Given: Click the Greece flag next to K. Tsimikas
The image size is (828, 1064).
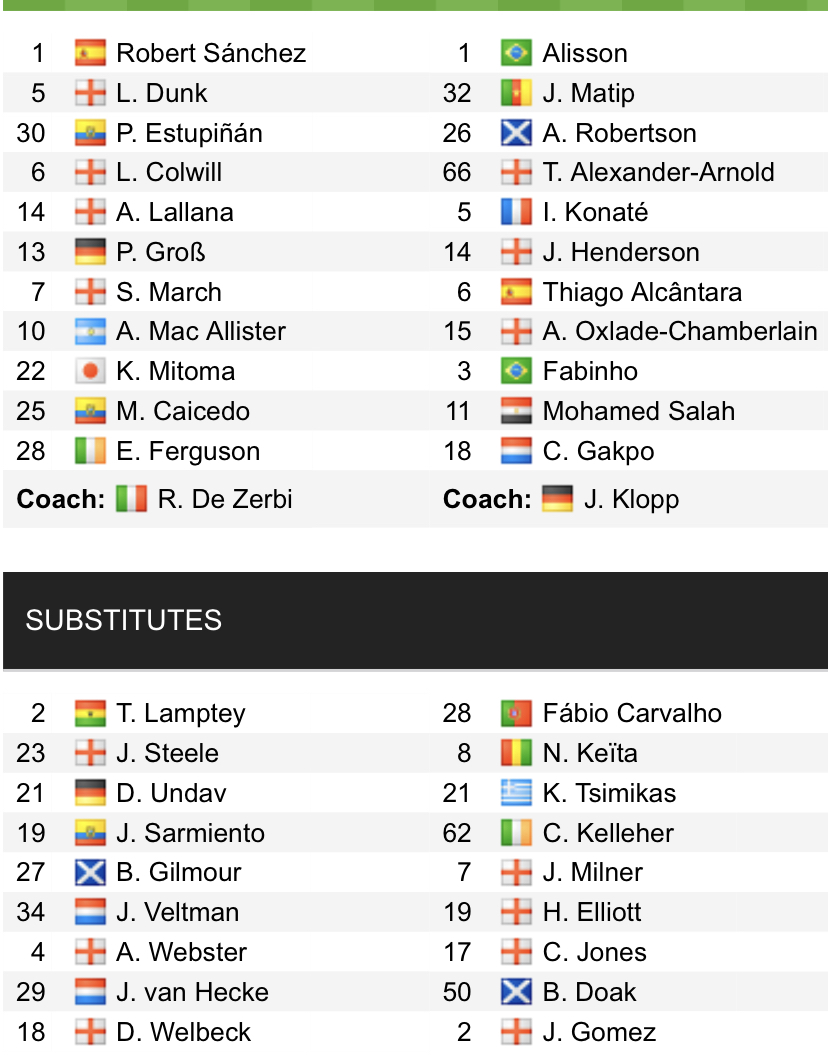Looking at the screenshot, I should [x=516, y=793].
